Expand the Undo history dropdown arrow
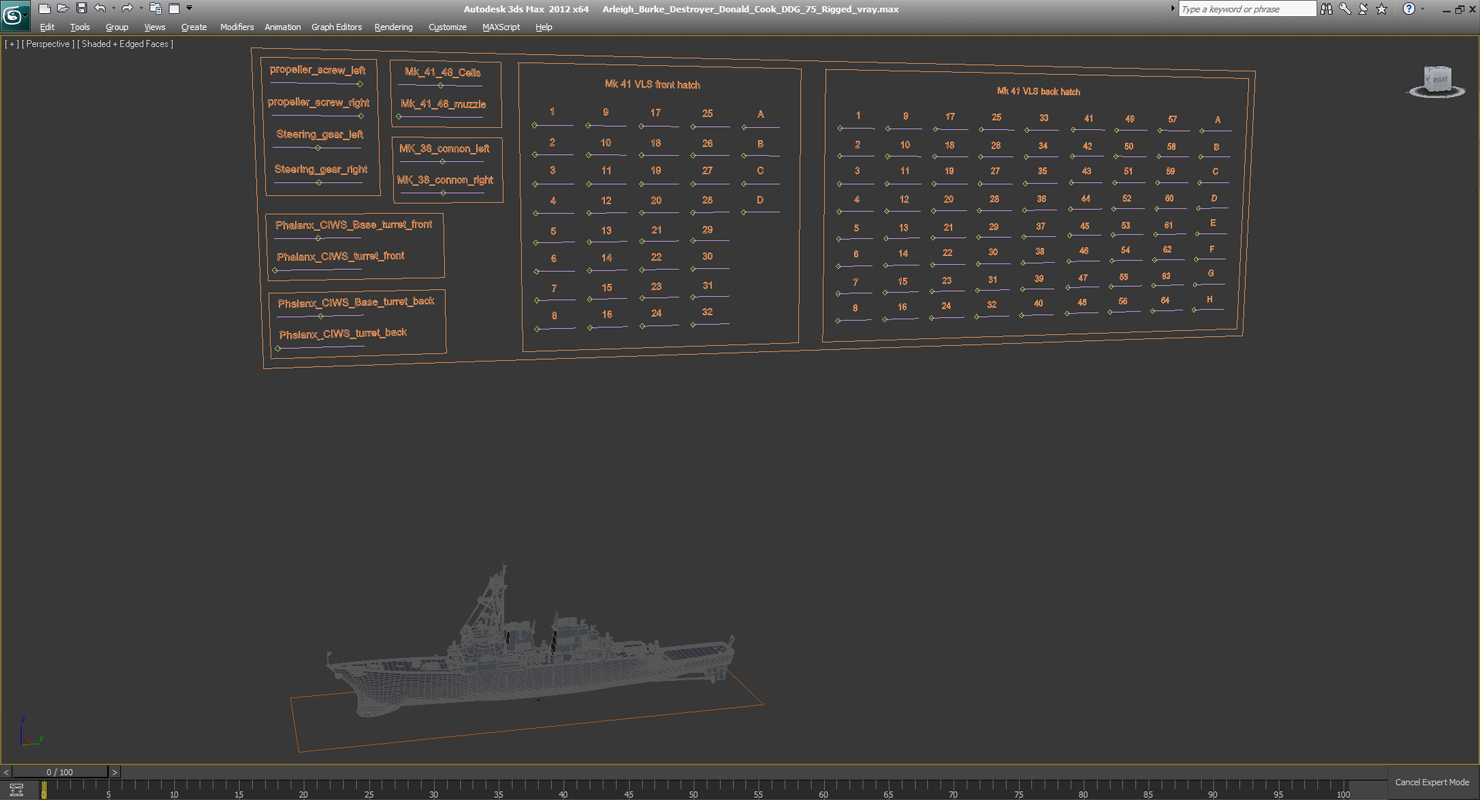The image size is (1480, 800). (x=113, y=9)
